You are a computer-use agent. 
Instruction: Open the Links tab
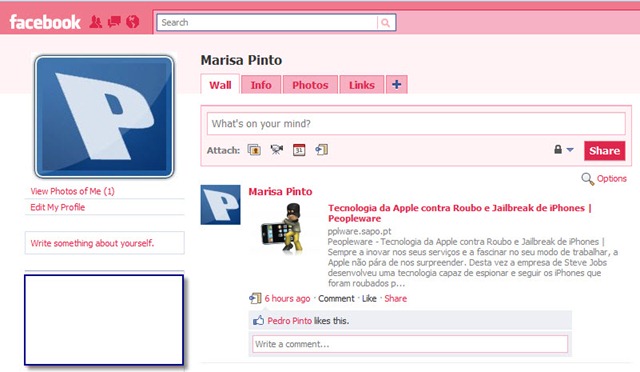pos(362,85)
